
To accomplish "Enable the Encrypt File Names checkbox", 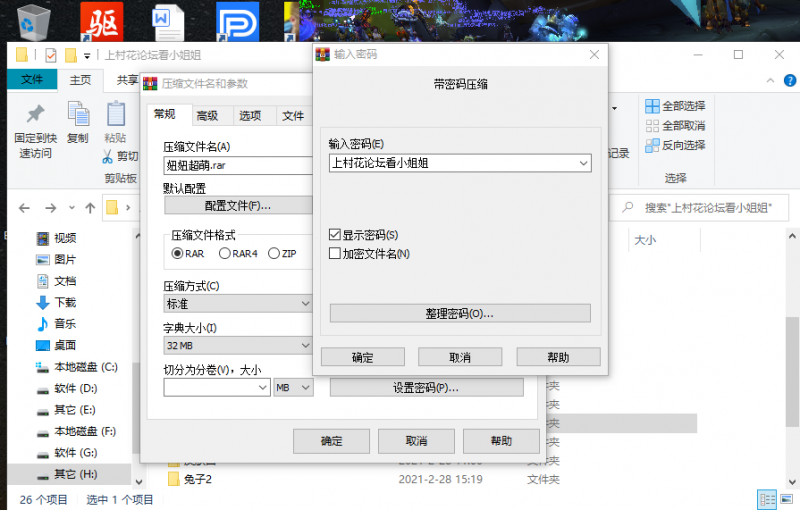I will [x=335, y=254].
